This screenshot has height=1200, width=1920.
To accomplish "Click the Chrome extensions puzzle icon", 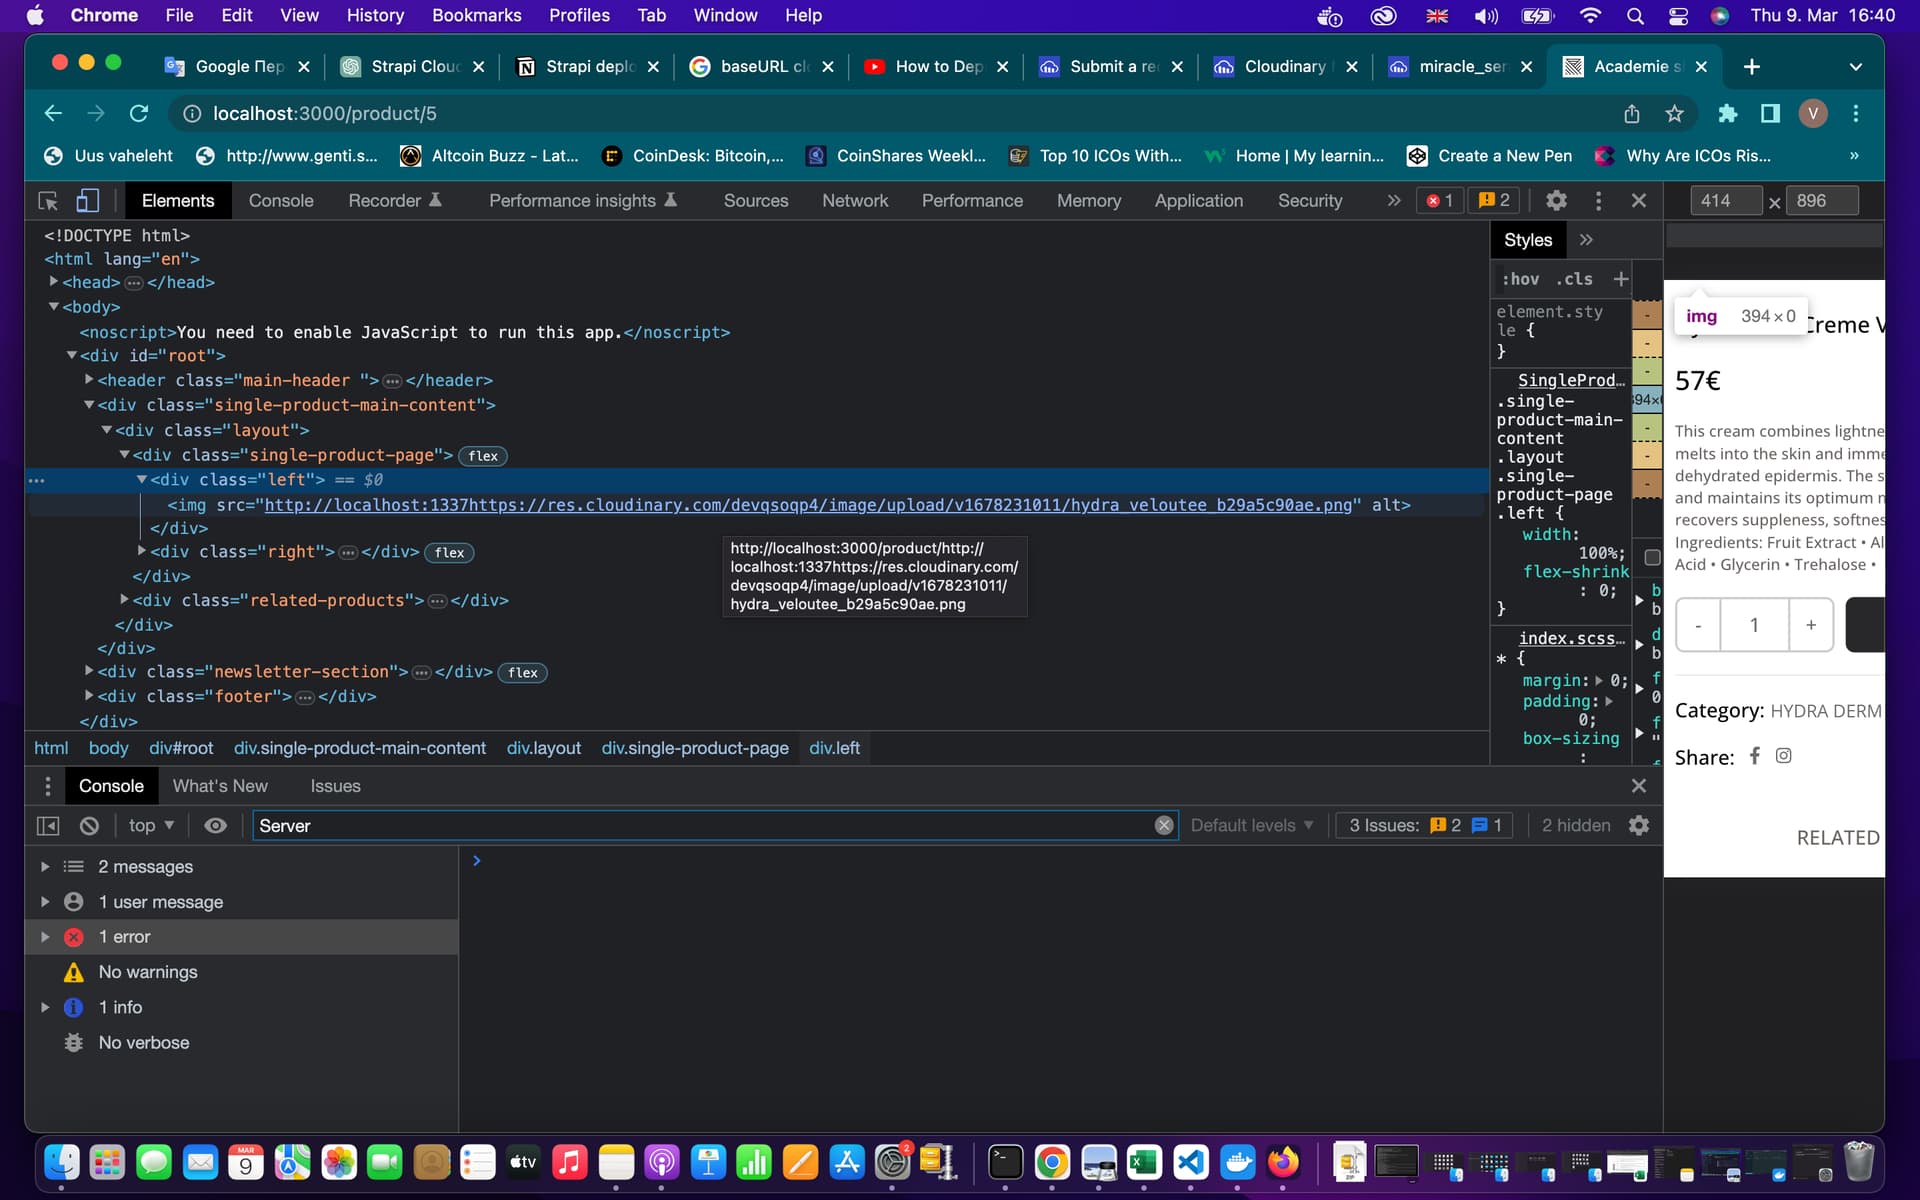I will [1727, 114].
